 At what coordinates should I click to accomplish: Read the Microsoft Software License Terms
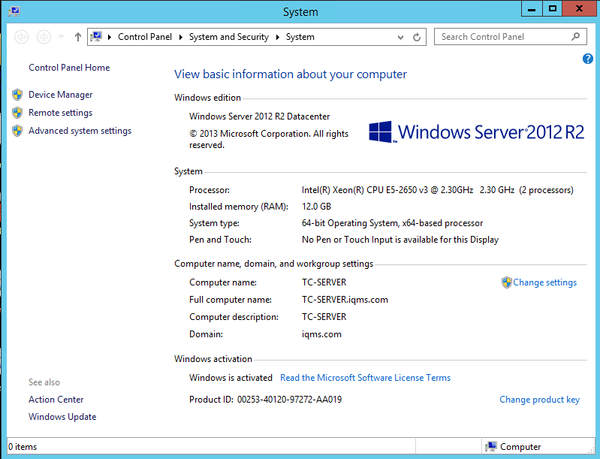coord(365,378)
